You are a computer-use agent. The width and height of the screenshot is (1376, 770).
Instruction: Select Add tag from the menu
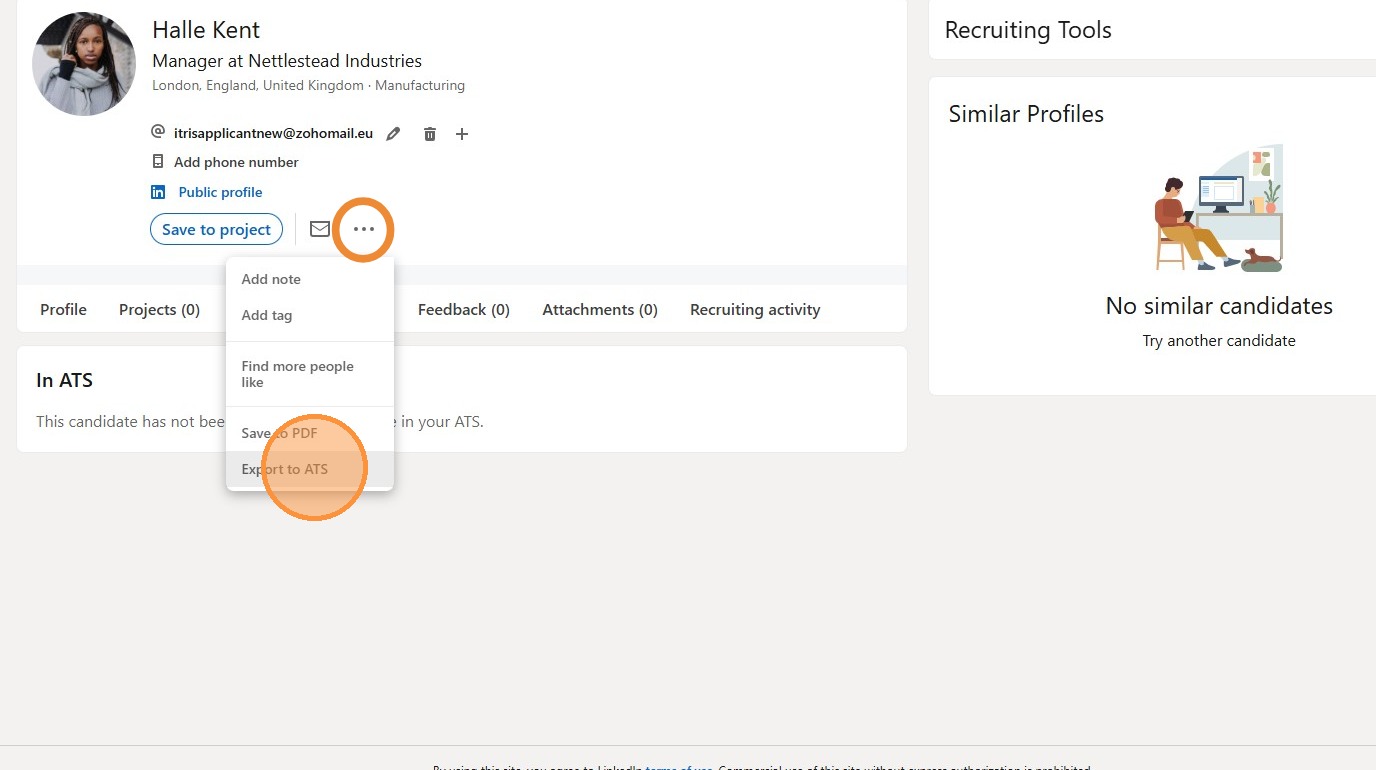click(x=267, y=315)
